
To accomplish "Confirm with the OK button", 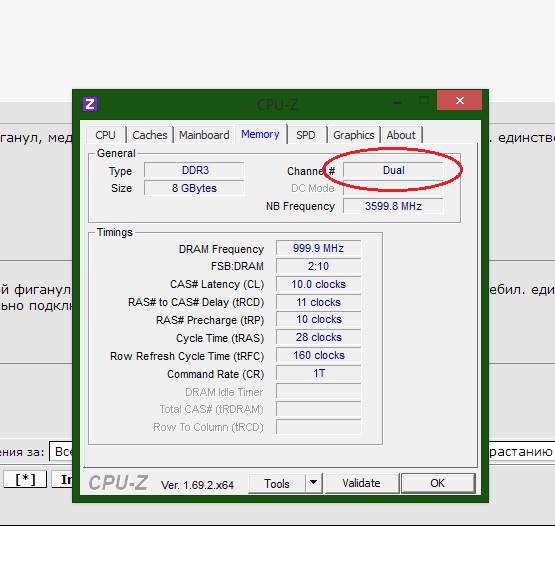I will (438, 483).
